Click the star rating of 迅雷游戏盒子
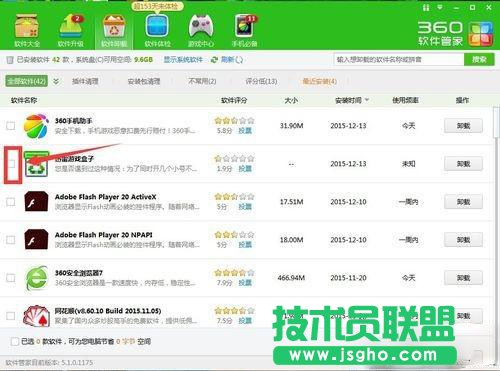Viewport: 500px width, 371px height. click(x=234, y=158)
